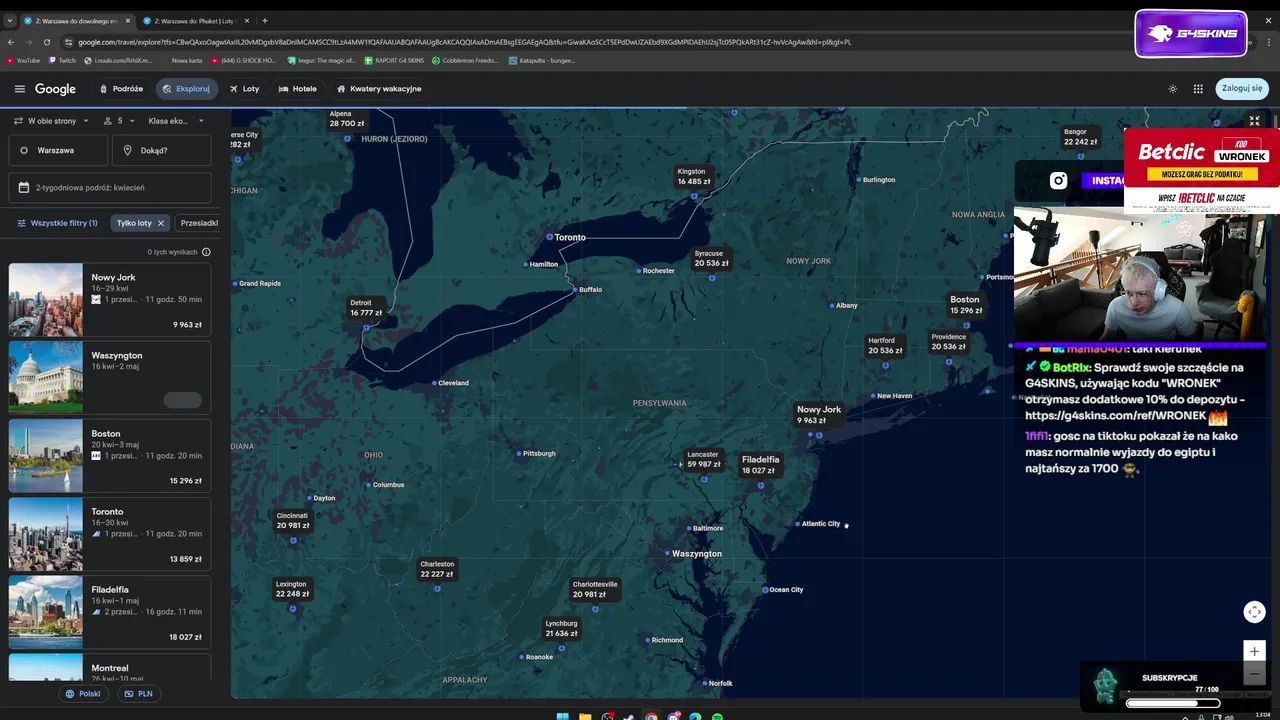Open the Filadelfia result card
The image size is (1280, 720).
(x=110, y=611)
